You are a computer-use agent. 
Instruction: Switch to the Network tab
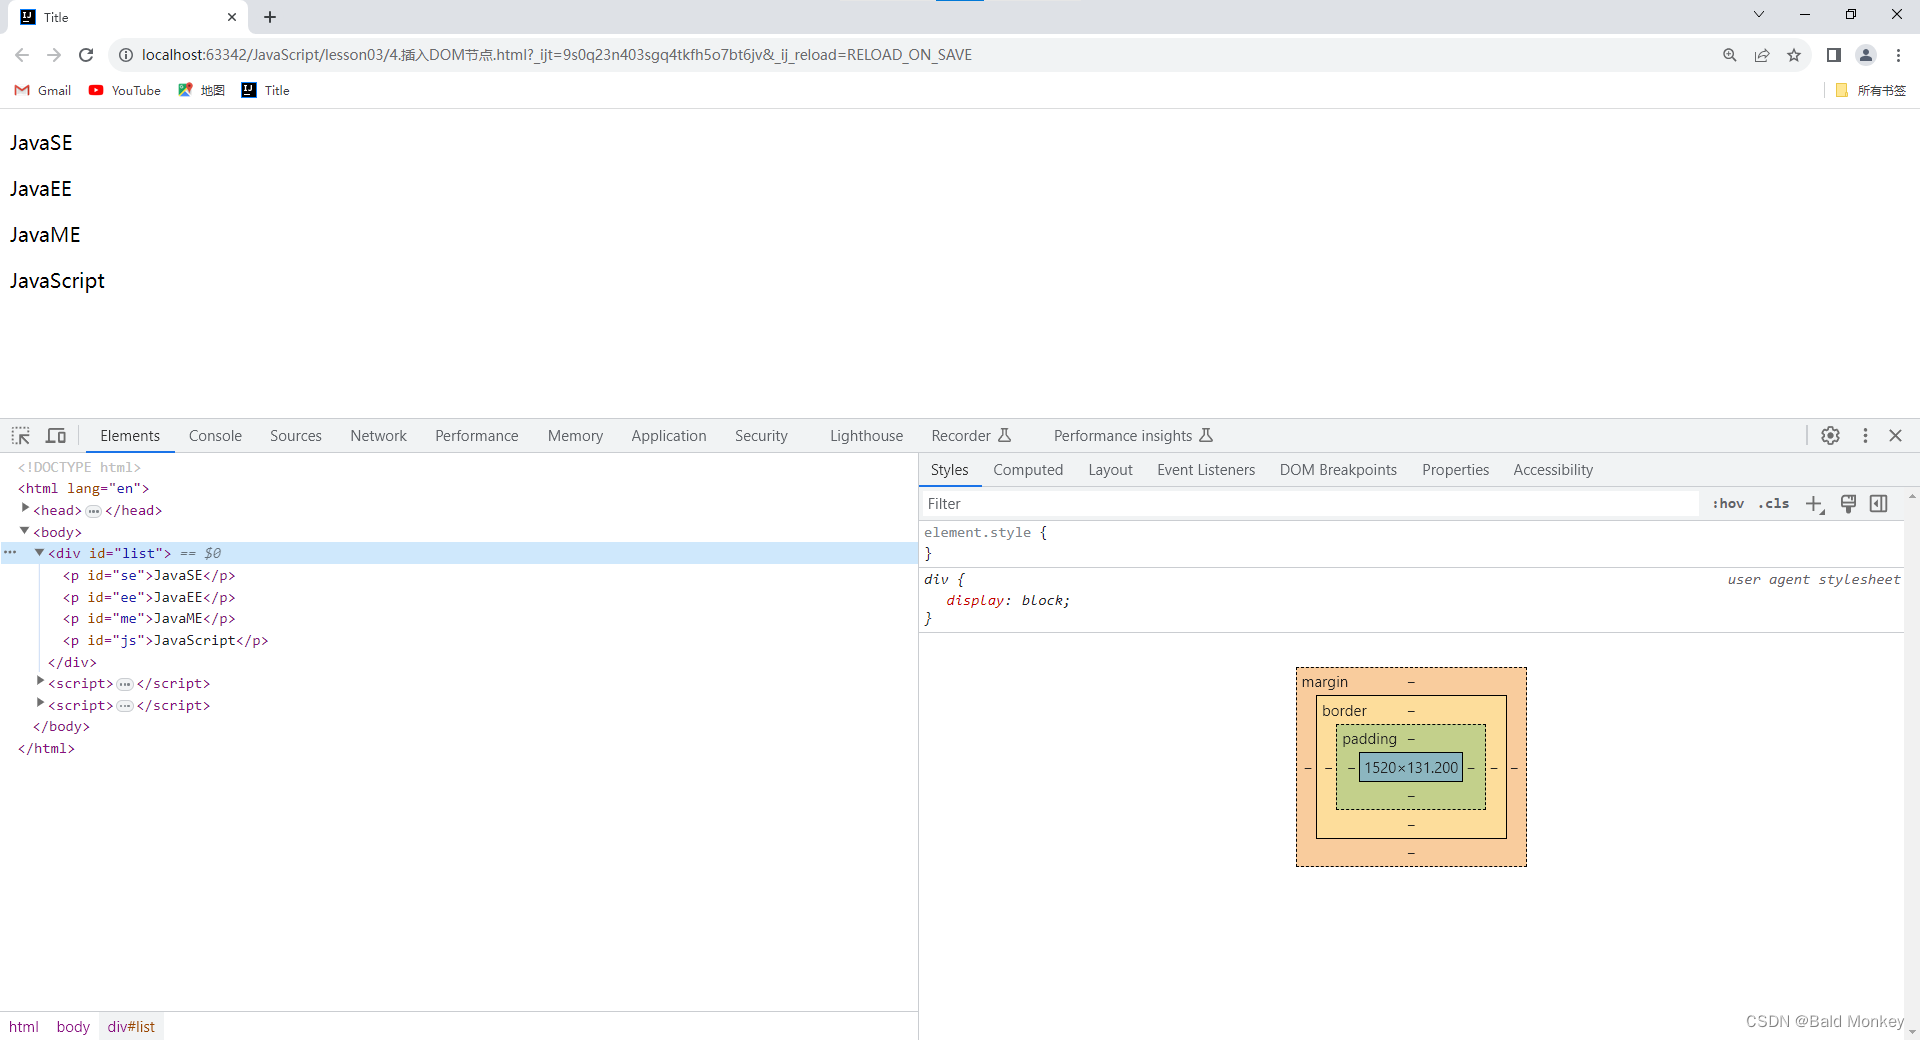pyautogui.click(x=378, y=436)
